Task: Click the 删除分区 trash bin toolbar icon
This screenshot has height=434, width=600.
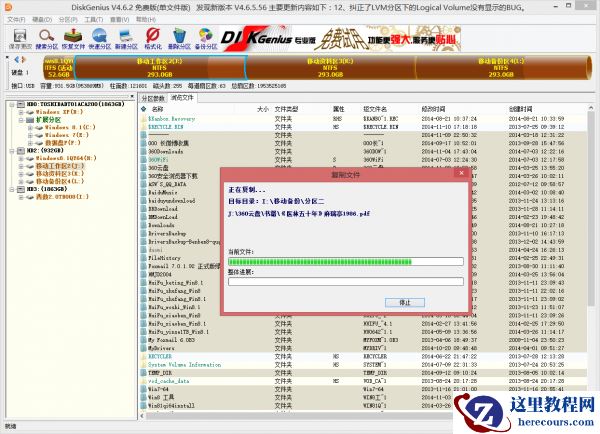Action: tap(179, 36)
